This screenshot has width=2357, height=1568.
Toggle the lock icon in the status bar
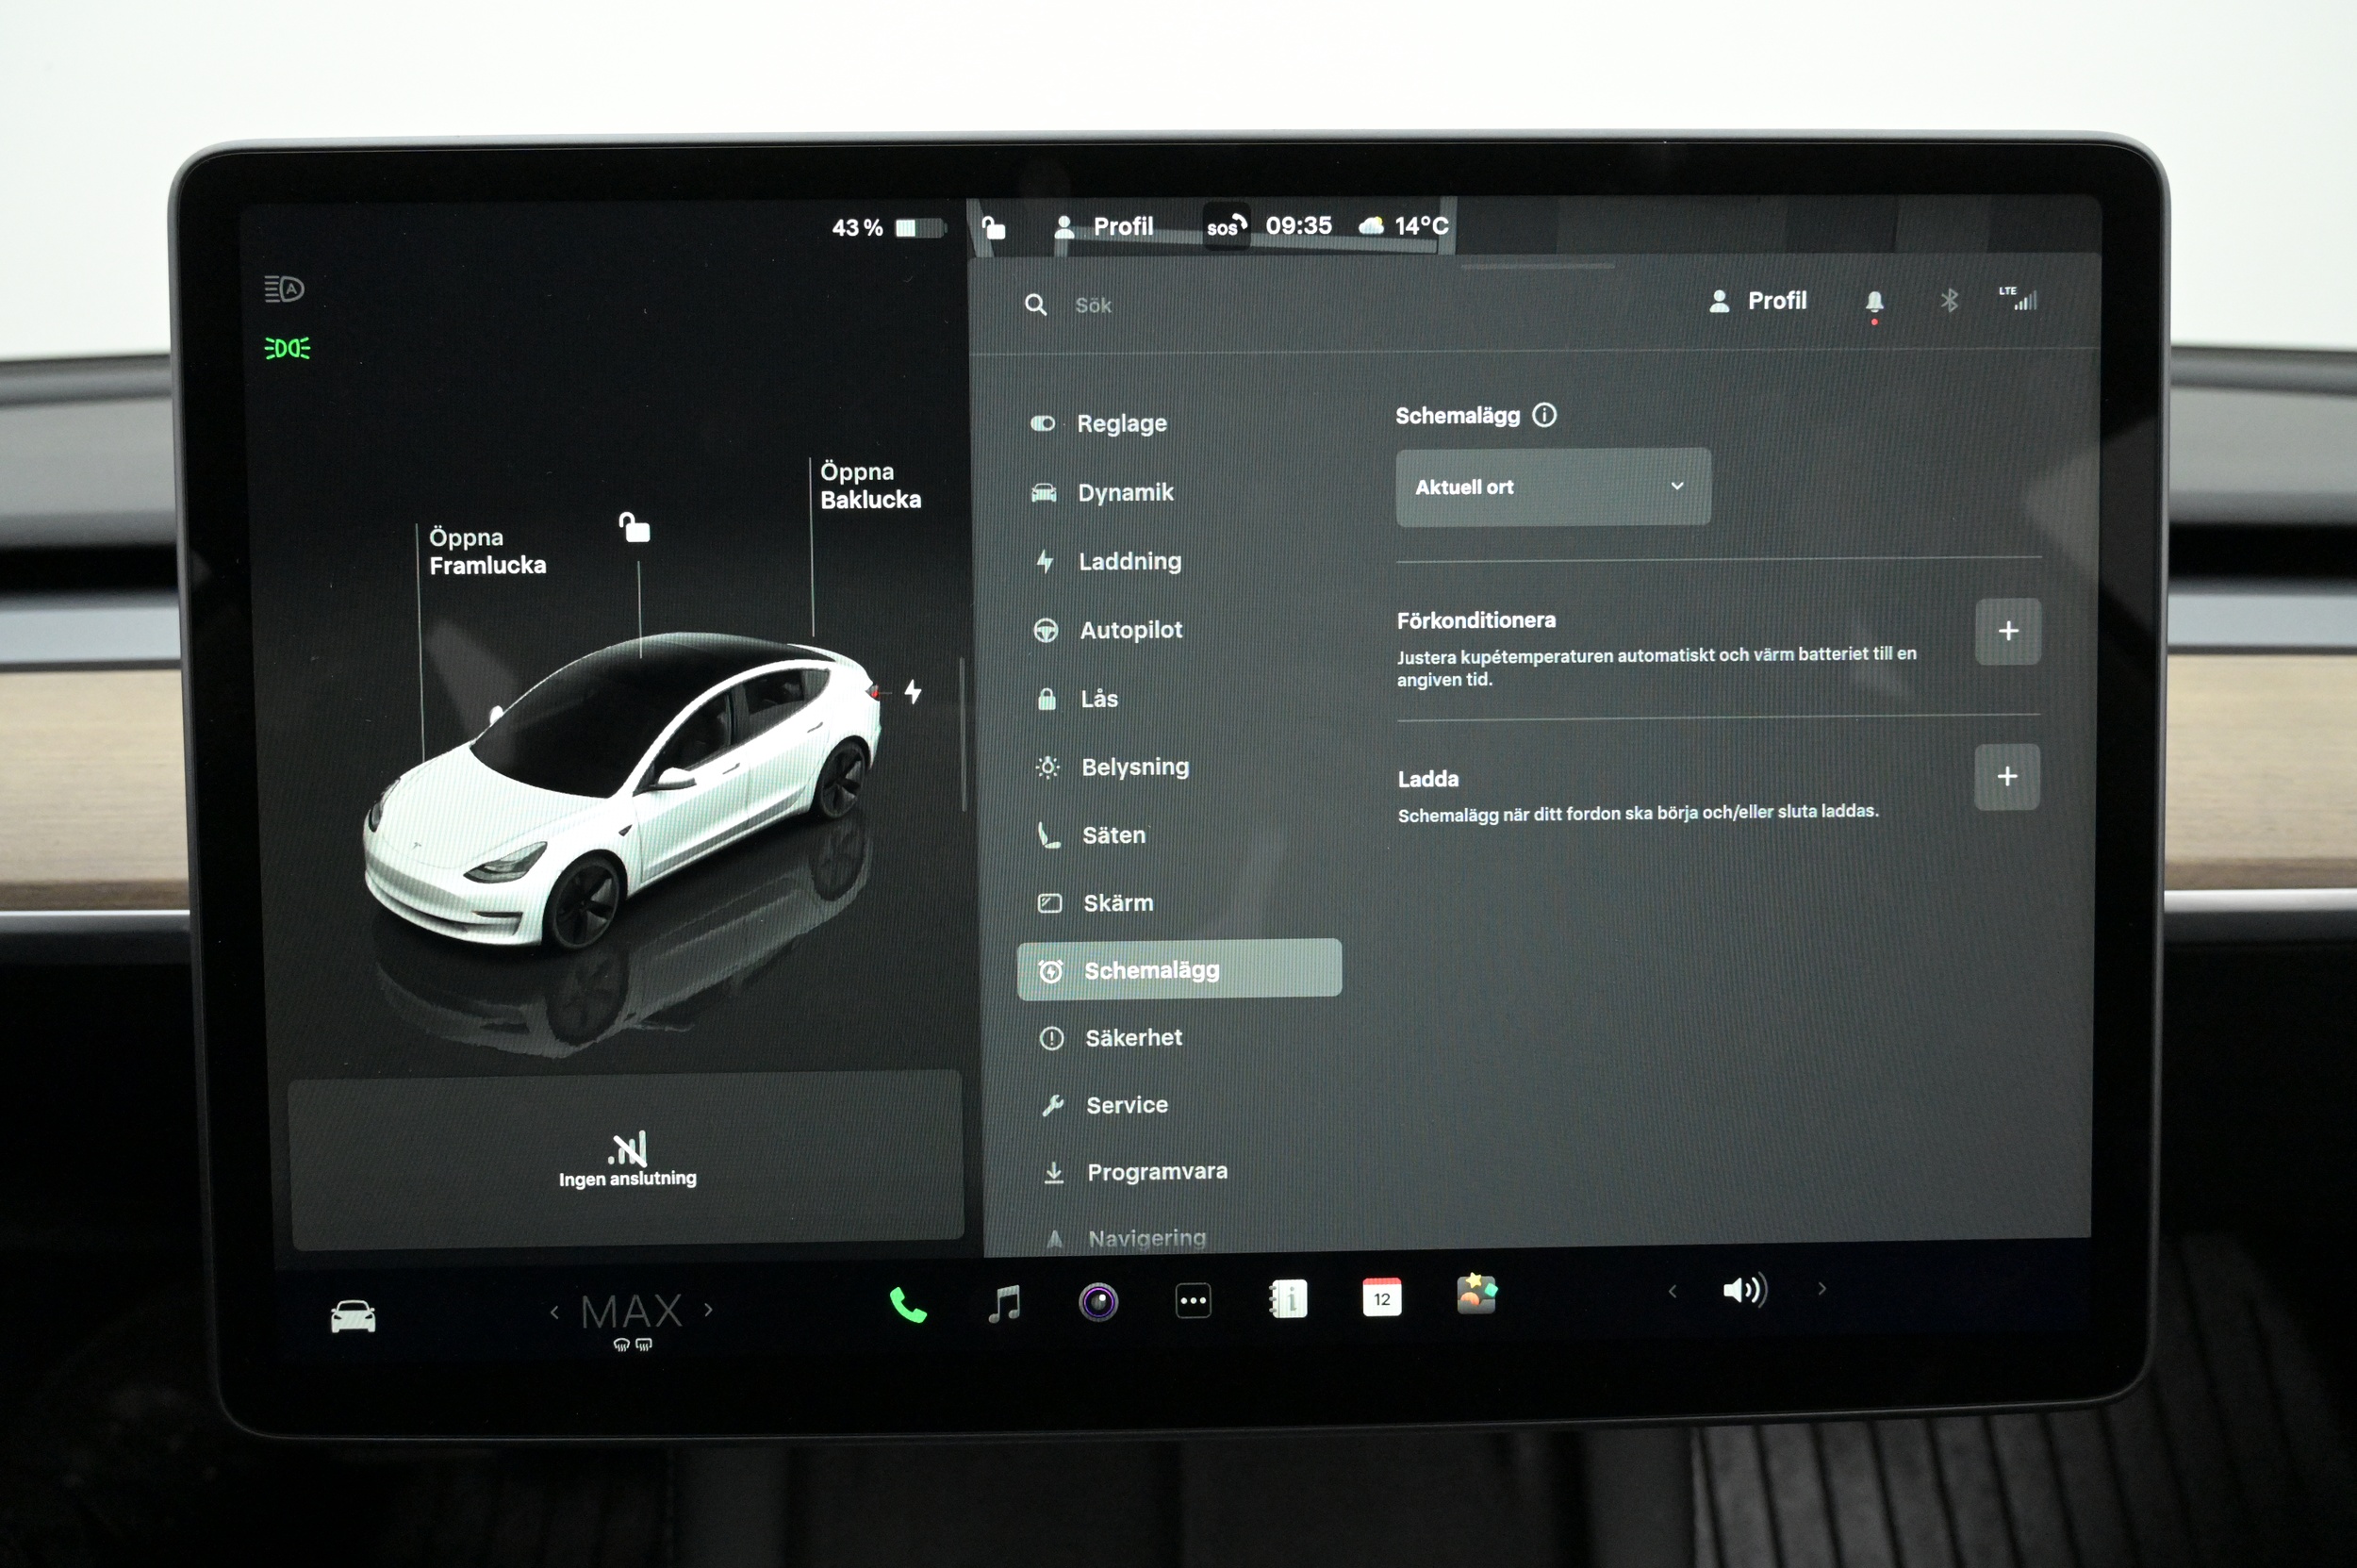click(x=993, y=228)
